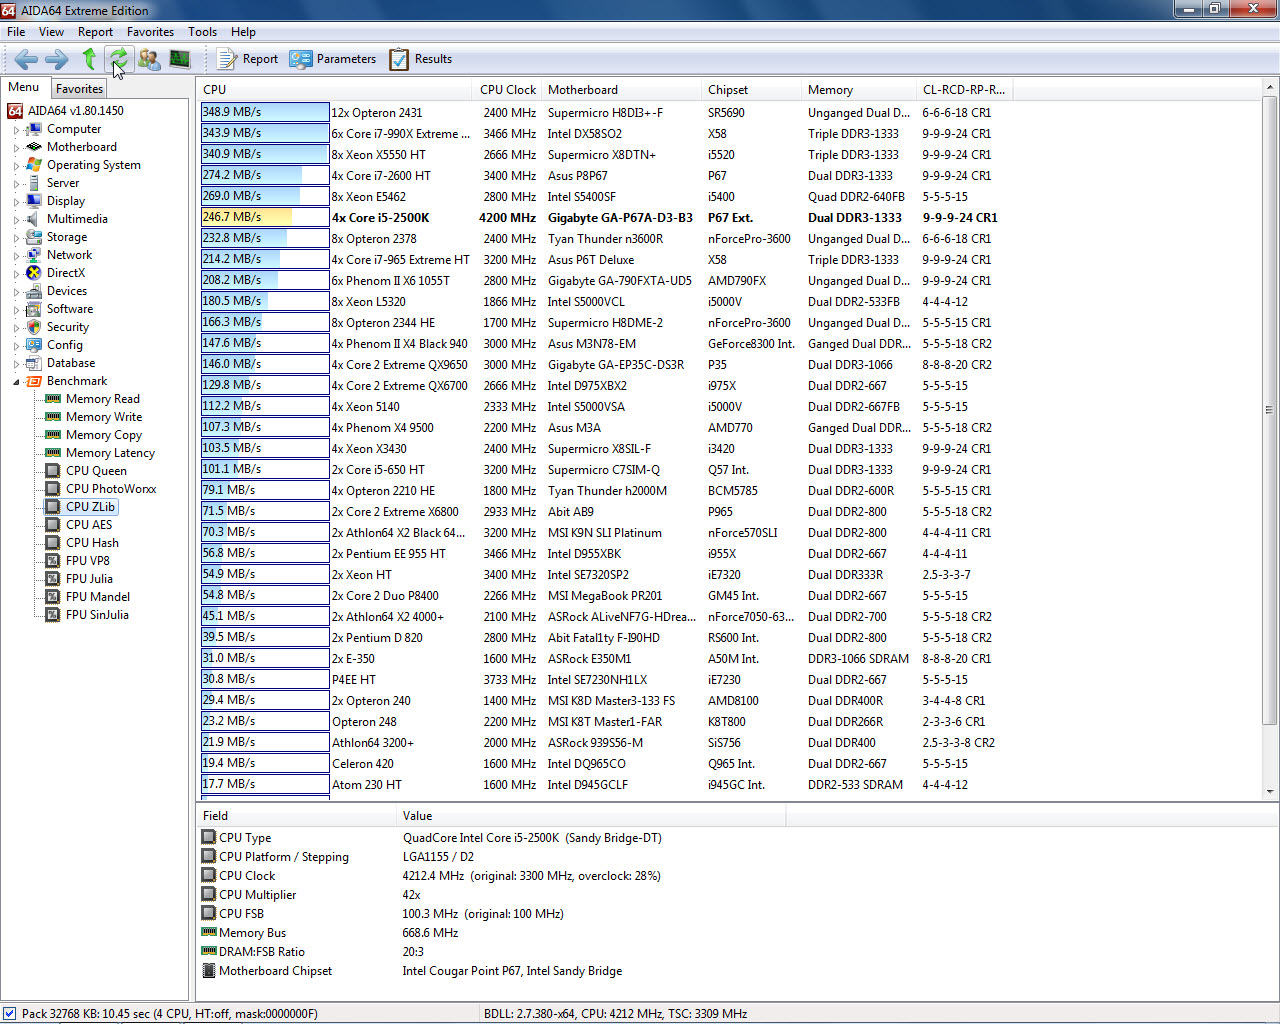Sort by the Memory column header
The width and height of the screenshot is (1280, 1024).
(858, 90)
